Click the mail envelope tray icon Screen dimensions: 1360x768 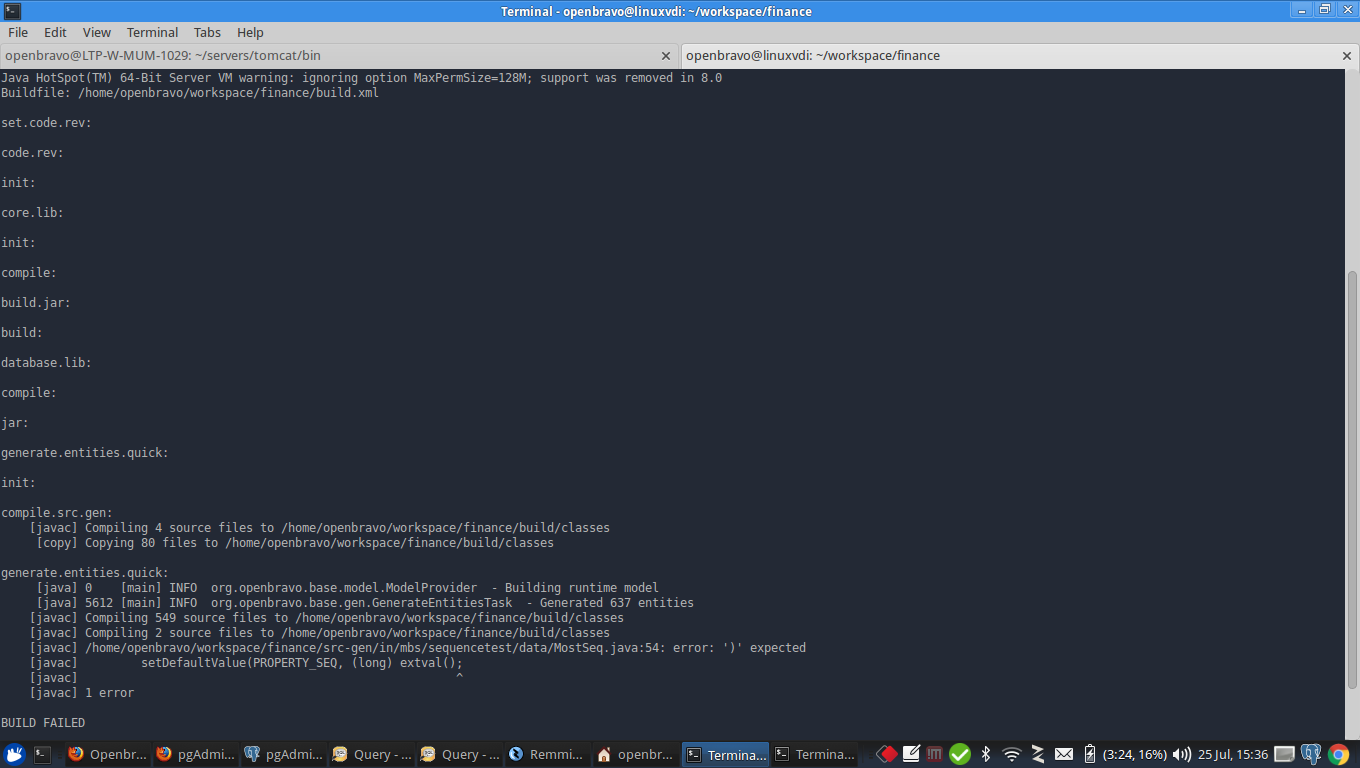(x=1064, y=754)
